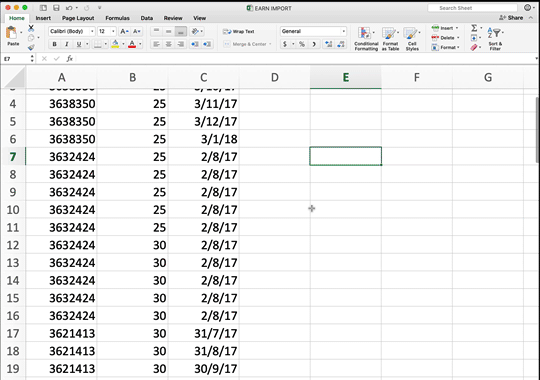Apply comma style format
The image size is (540, 380).
314,44
